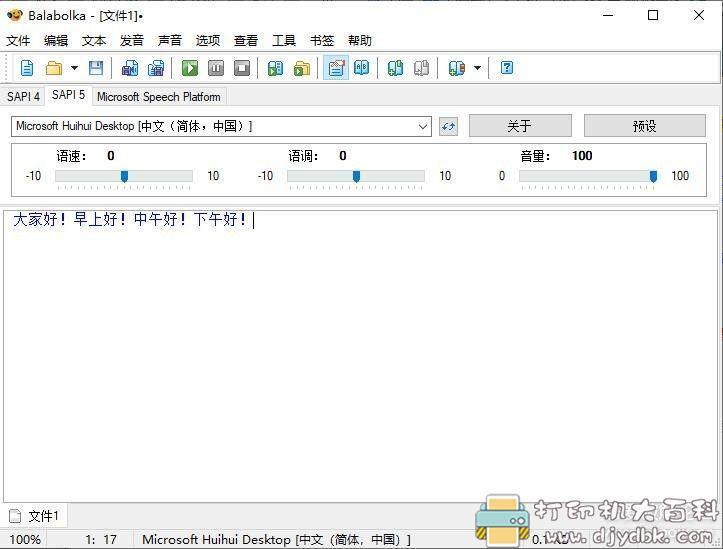Screen dimensions: 723x549
Task: Select the SAPI 5 tab
Action: (x=68, y=95)
